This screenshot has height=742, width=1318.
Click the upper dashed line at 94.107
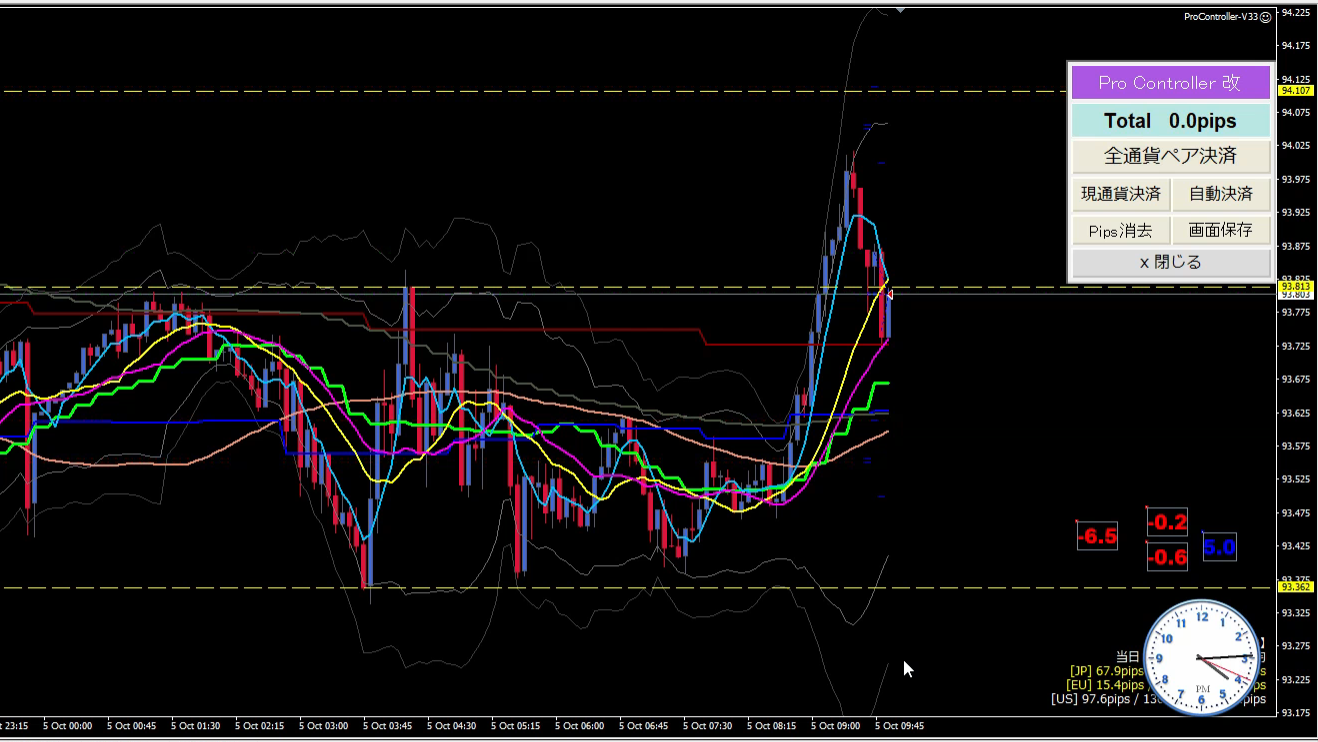click(535, 91)
